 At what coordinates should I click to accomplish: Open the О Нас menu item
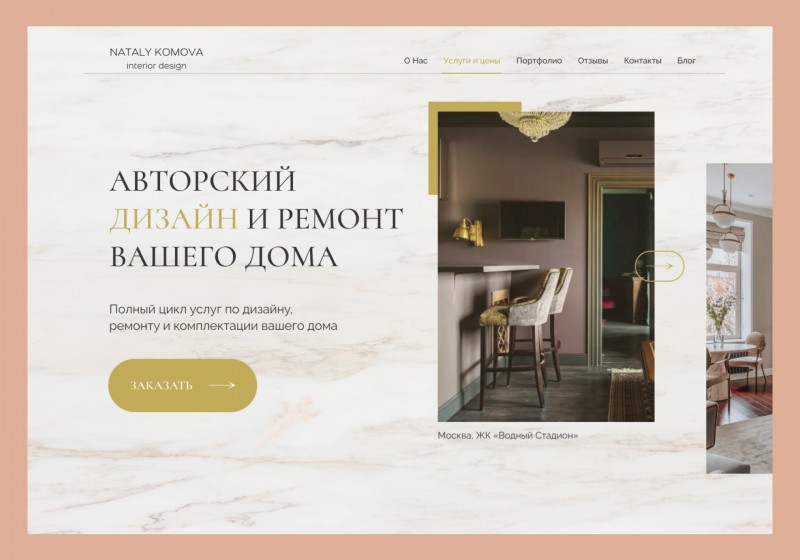pos(415,61)
